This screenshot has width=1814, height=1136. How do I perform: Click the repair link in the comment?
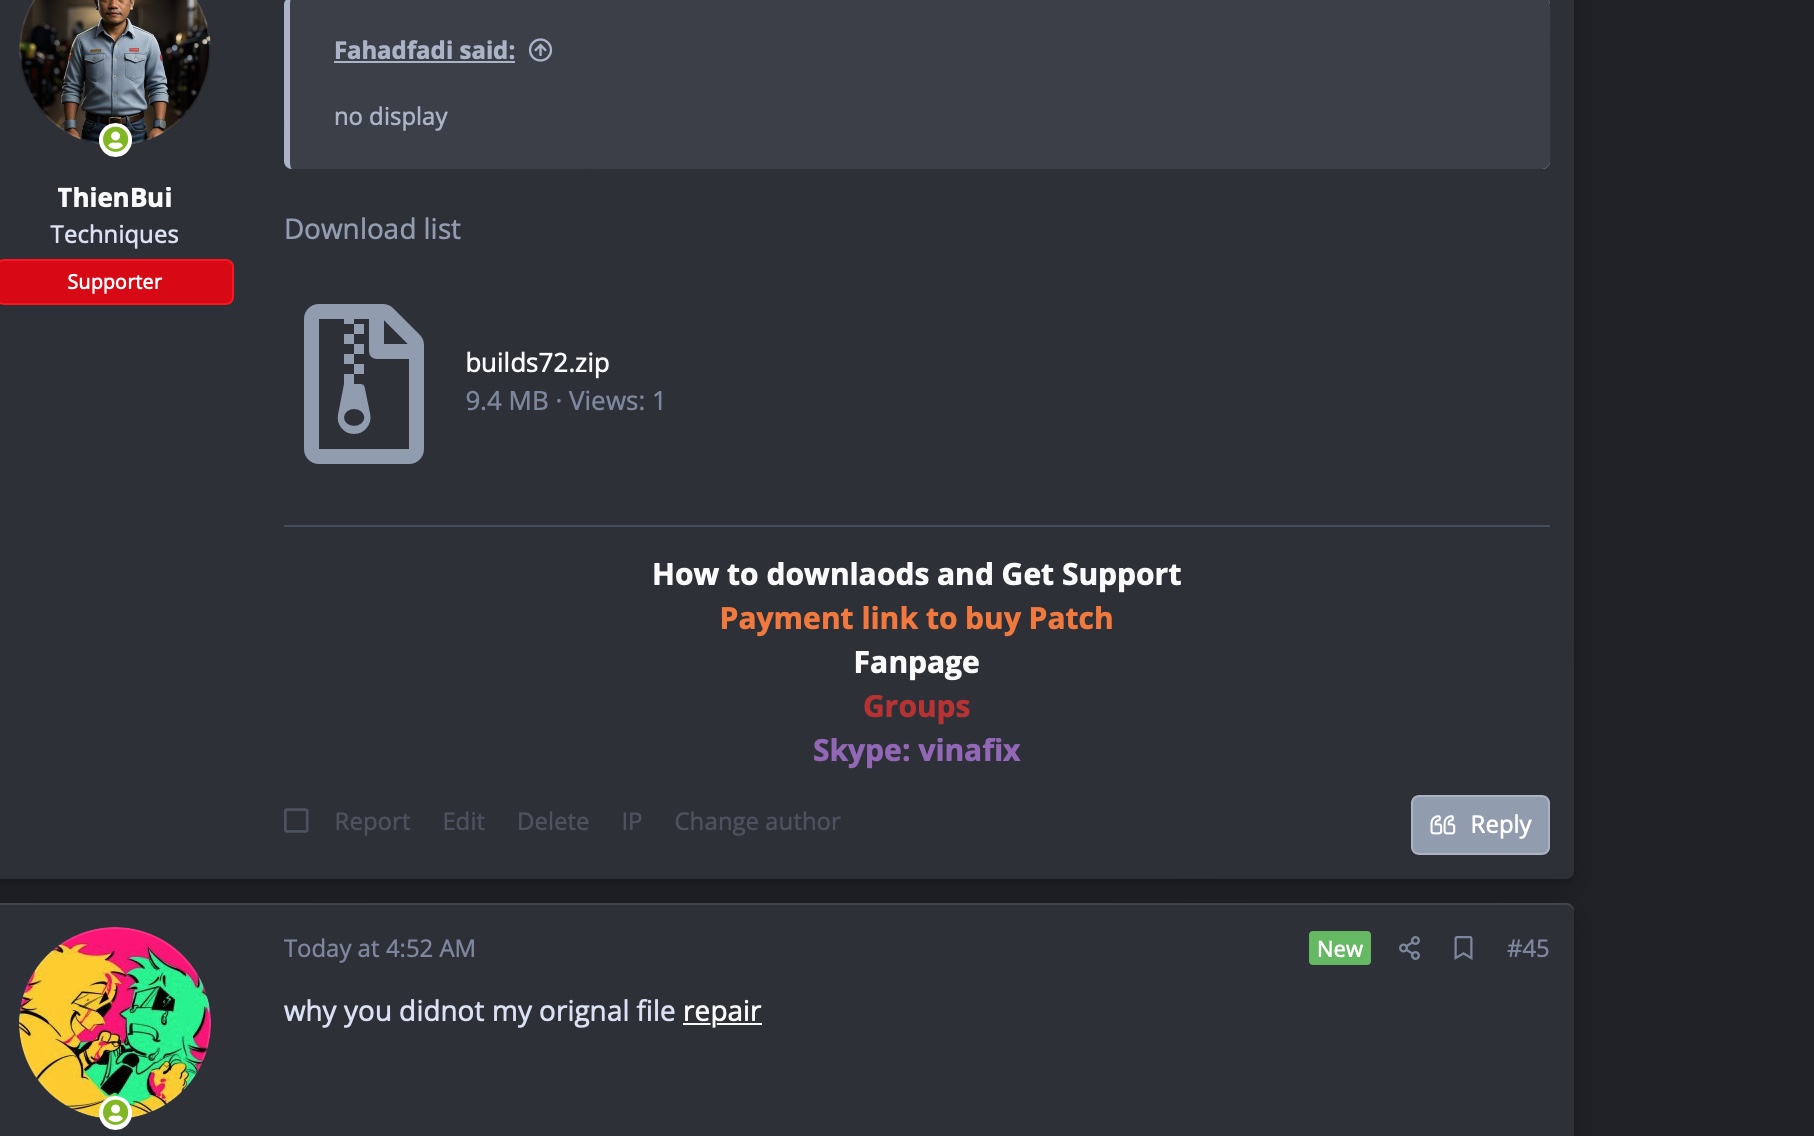click(721, 1011)
